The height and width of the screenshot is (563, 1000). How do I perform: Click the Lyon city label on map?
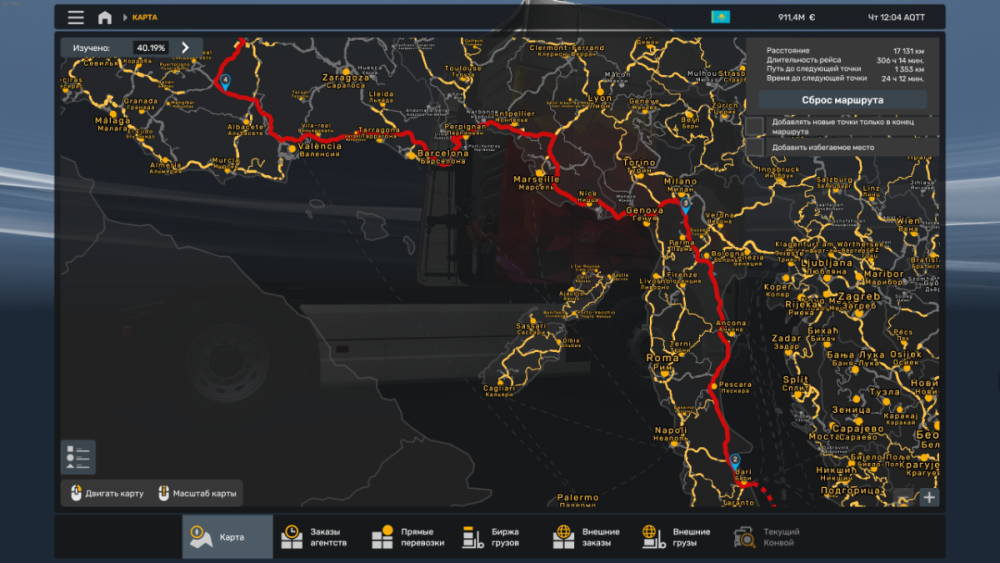click(x=600, y=98)
